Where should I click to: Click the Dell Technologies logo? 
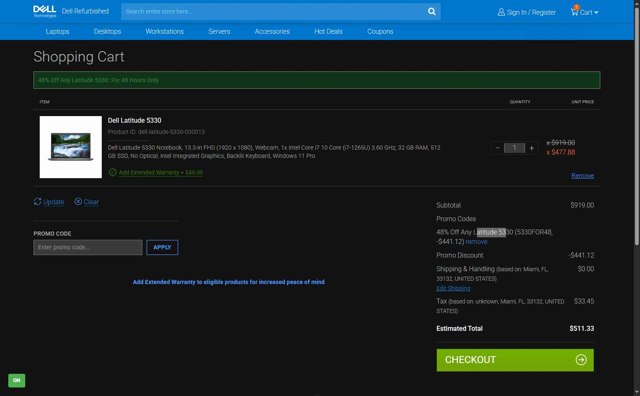44,11
